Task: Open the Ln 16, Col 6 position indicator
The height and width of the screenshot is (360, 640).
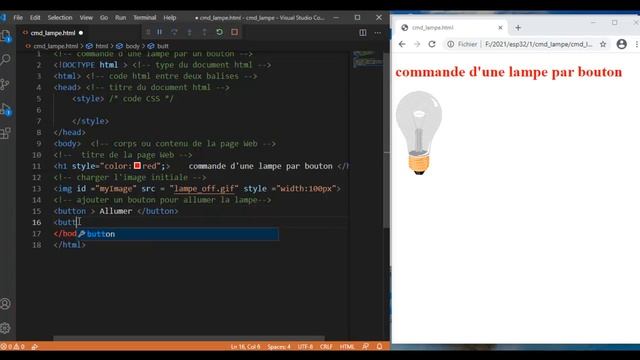Action: 245,347
